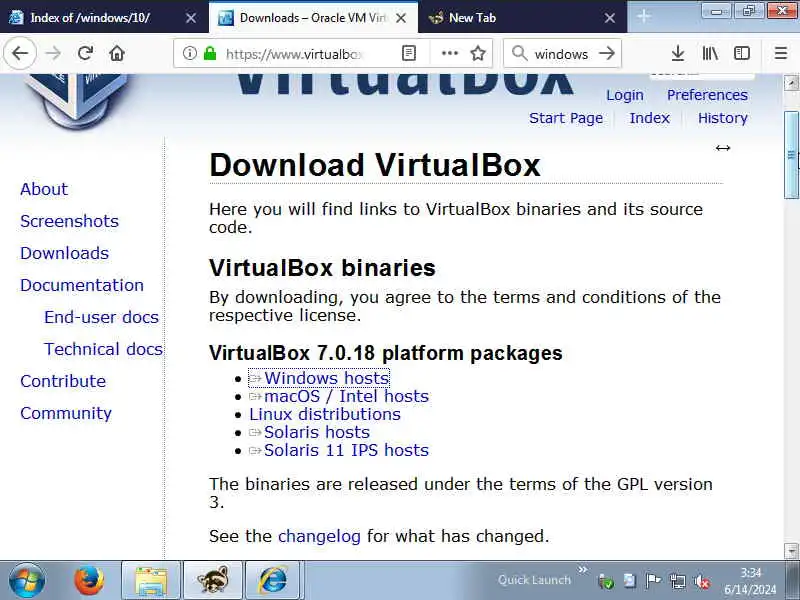Open the Firefox home page
Image resolution: width=800 pixels, height=600 pixels.
(117, 53)
